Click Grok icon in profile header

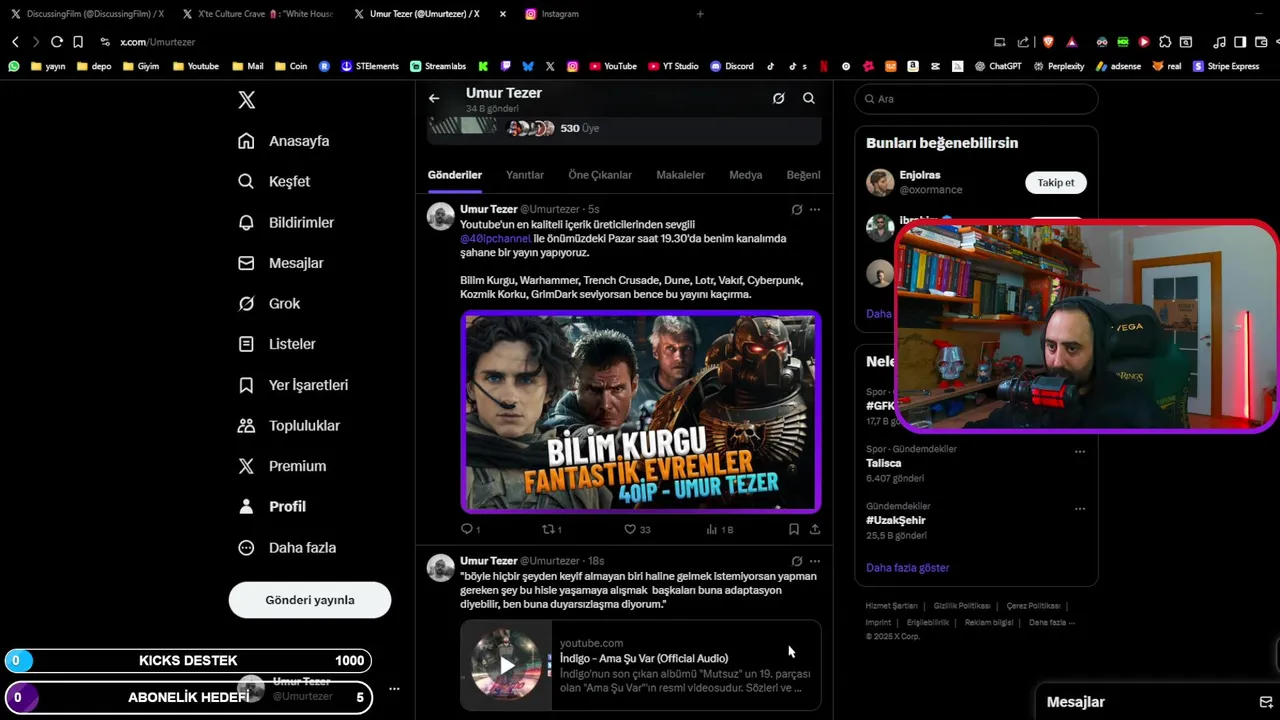[x=778, y=98]
